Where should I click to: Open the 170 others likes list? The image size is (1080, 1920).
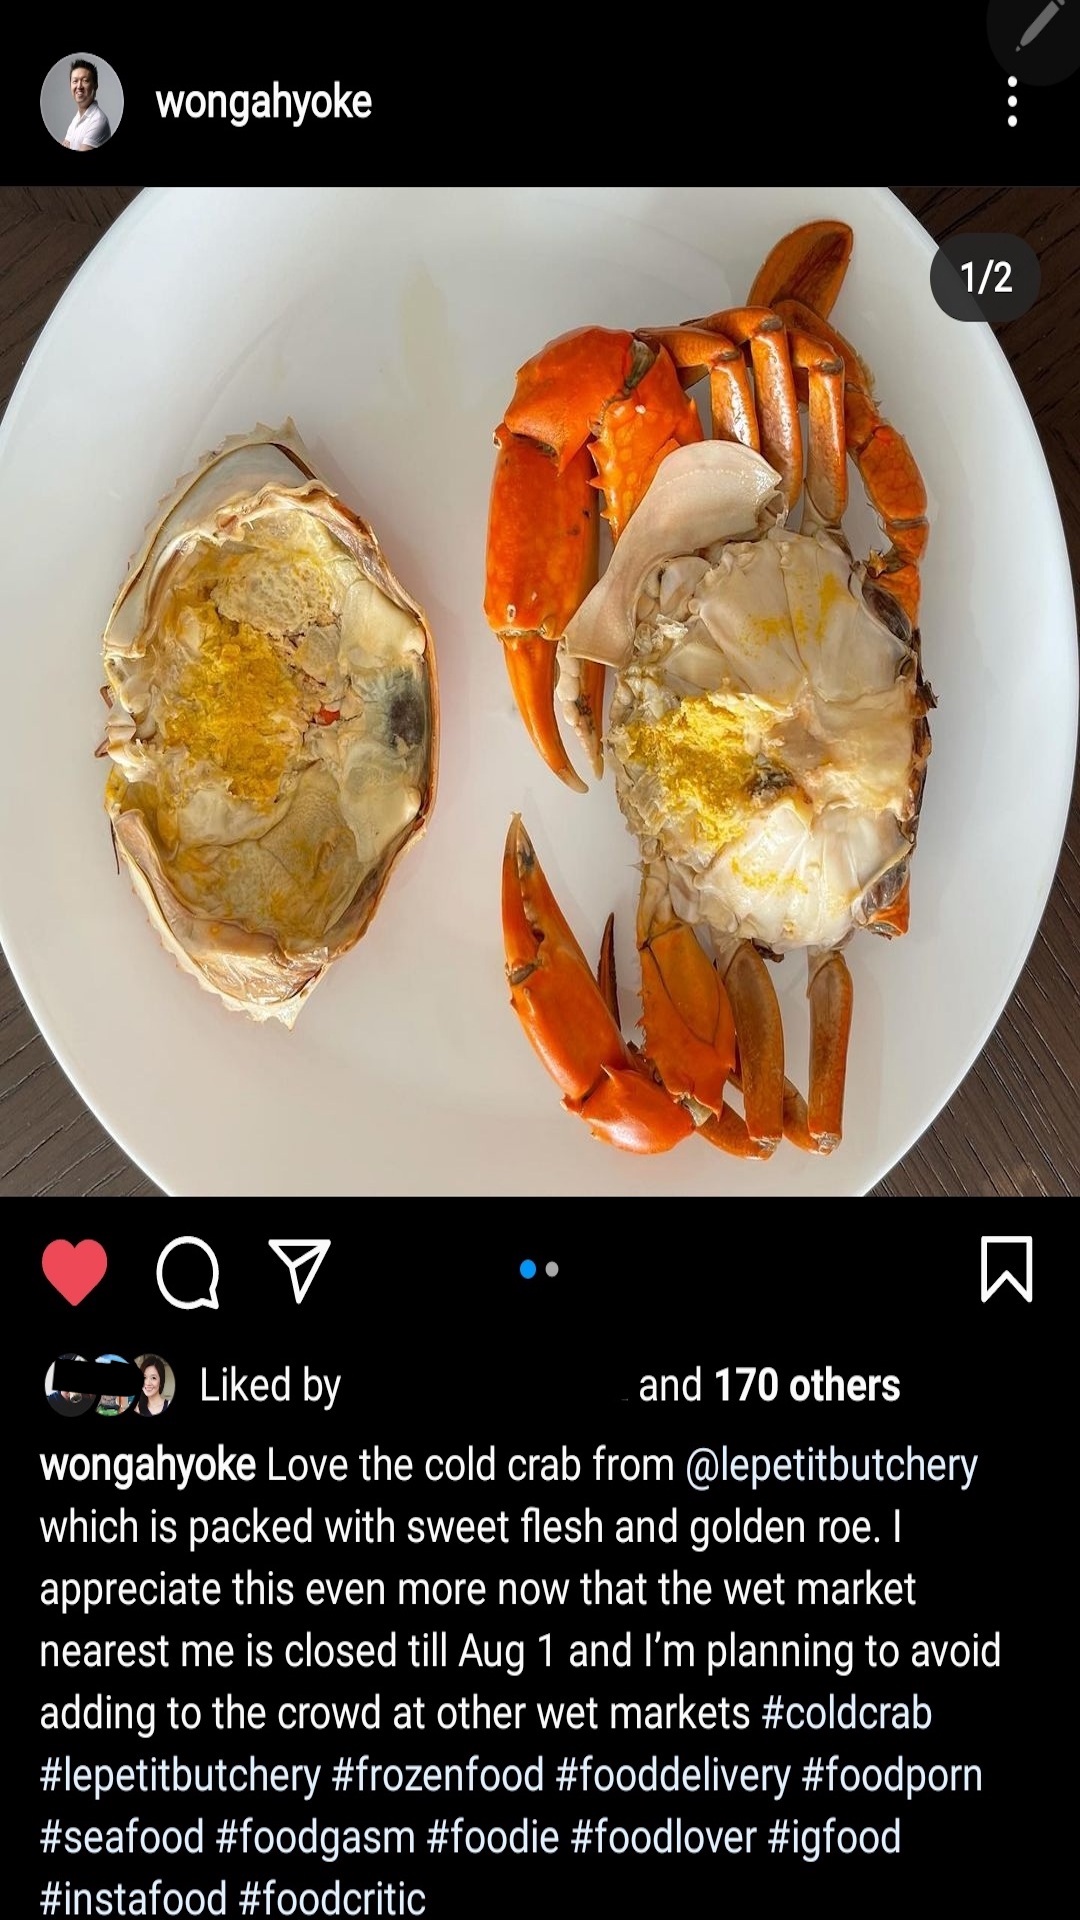(806, 1385)
